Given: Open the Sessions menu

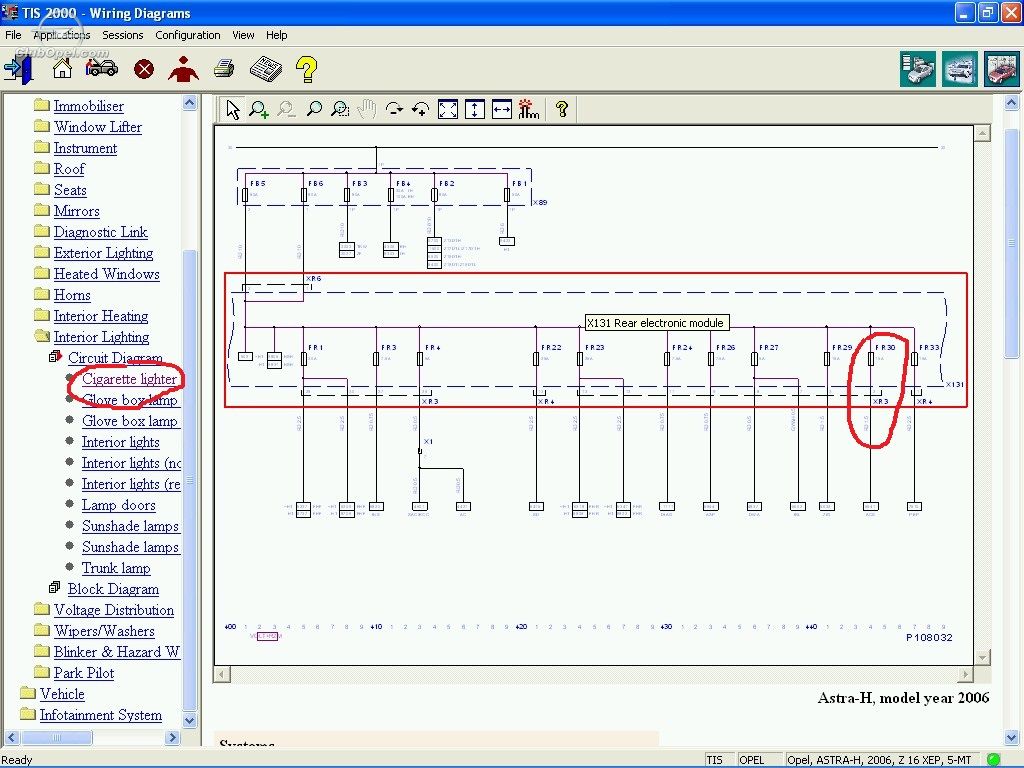Looking at the screenshot, I should tap(122, 35).
